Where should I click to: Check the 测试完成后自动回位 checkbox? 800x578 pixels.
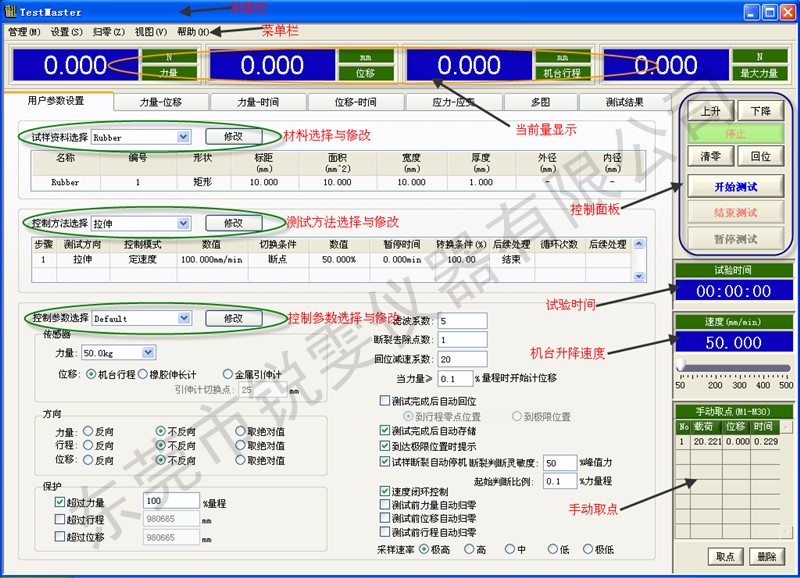click(385, 400)
